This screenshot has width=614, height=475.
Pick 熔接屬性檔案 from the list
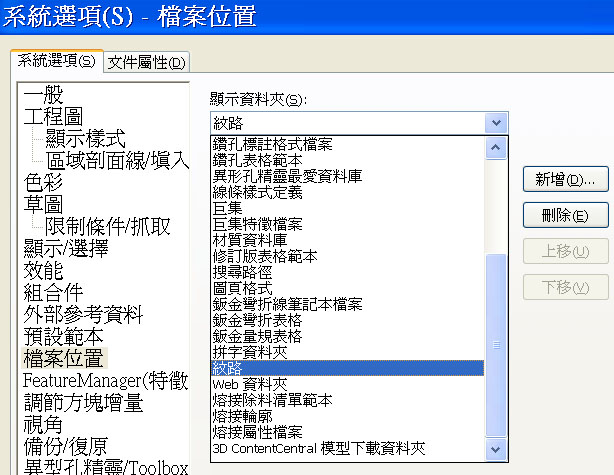point(347,432)
